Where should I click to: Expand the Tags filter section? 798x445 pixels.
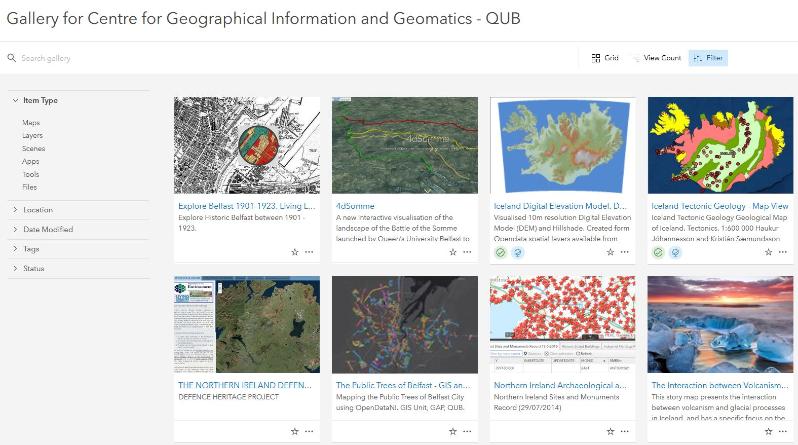32,249
